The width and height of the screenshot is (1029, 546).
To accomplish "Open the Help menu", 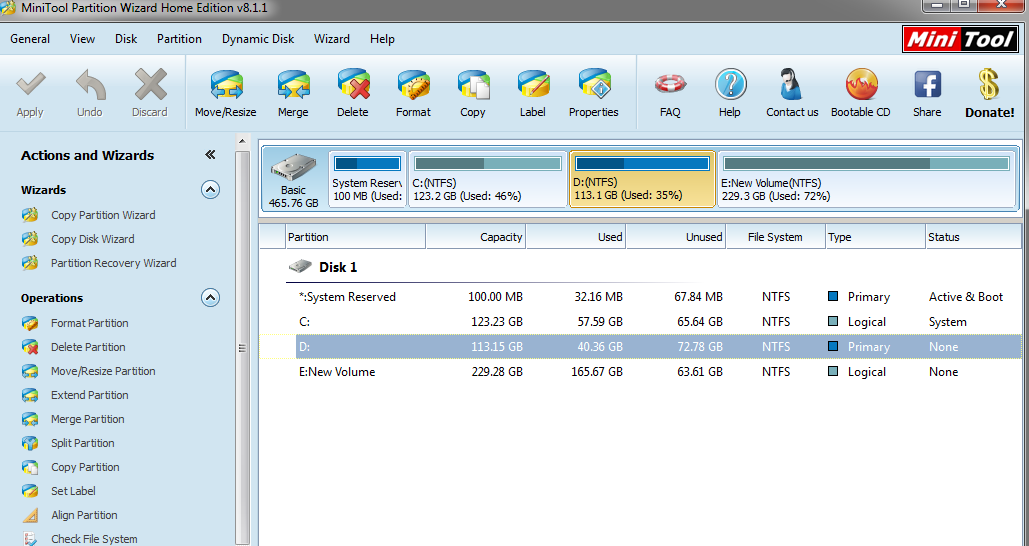I will tap(382, 39).
